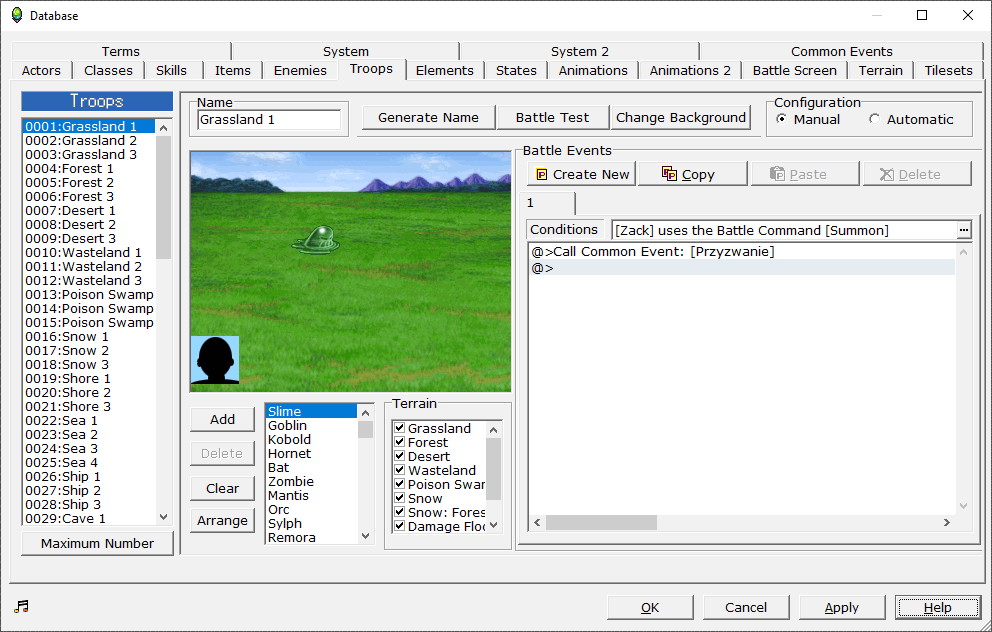The height and width of the screenshot is (632, 992).
Task: Toggle the Grassland terrain checkbox
Action: [x=399, y=428]
